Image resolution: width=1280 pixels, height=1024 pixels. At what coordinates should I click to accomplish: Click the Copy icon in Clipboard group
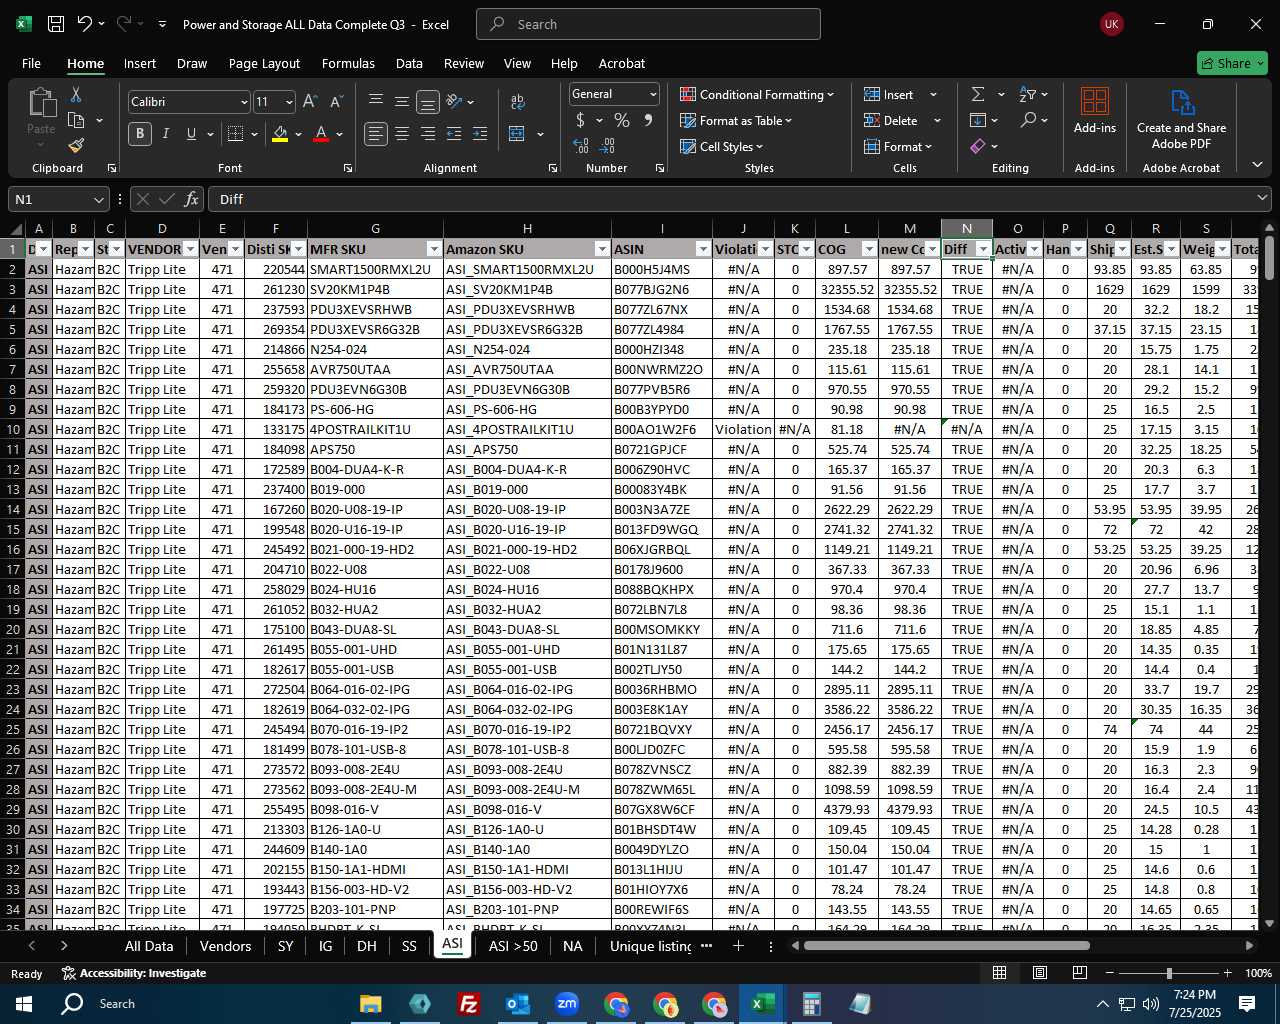76,120
